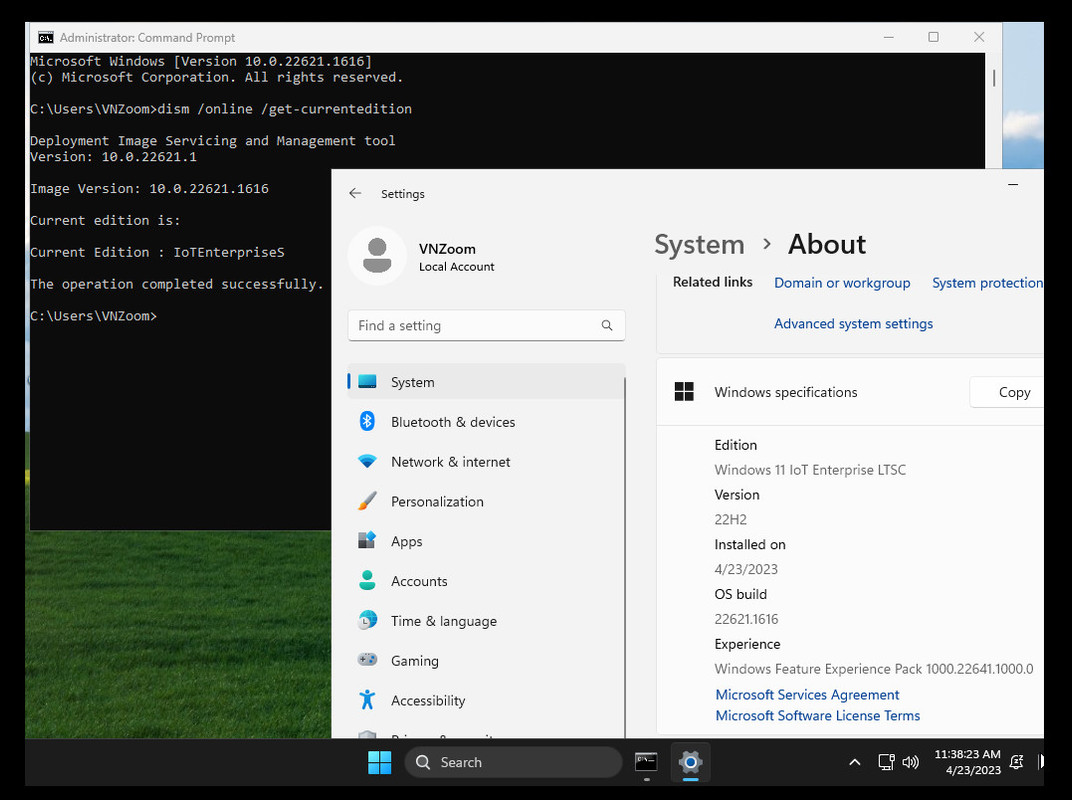Click the globe clock icon beside Time & language
This screenshot has height=800, width=1072.
tap(367, 620)
